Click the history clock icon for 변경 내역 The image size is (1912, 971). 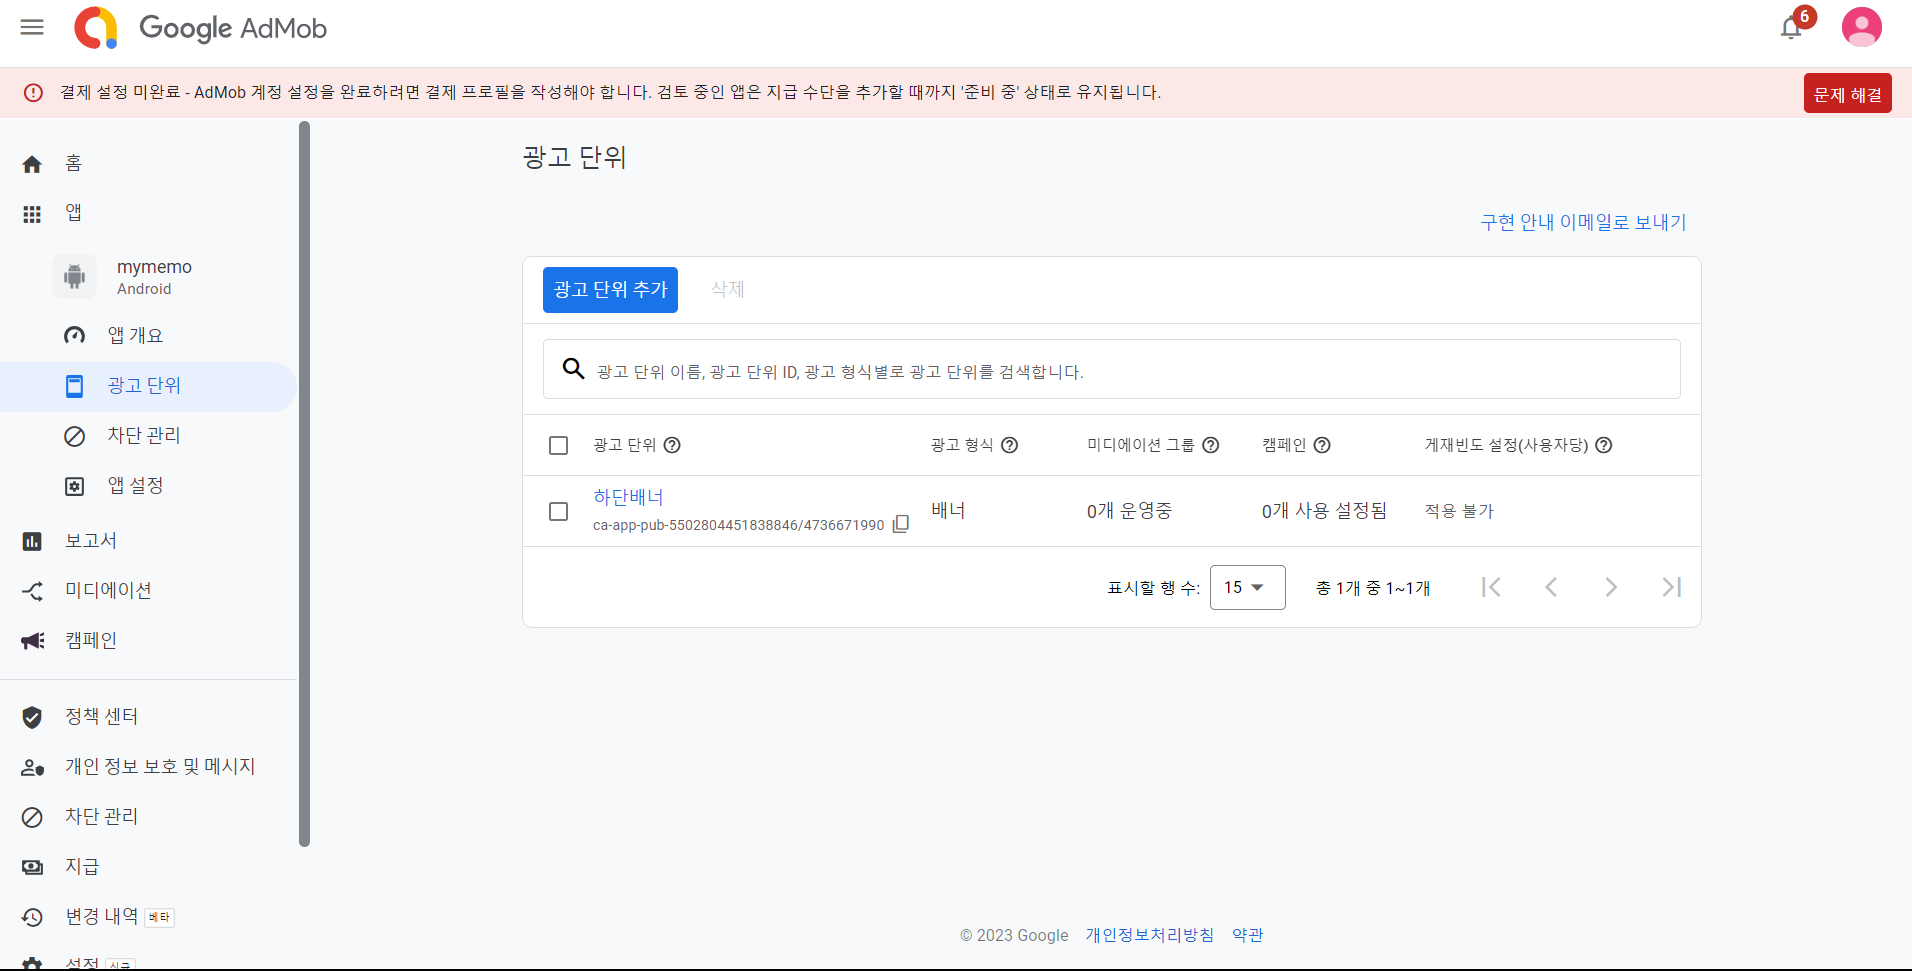32,917
